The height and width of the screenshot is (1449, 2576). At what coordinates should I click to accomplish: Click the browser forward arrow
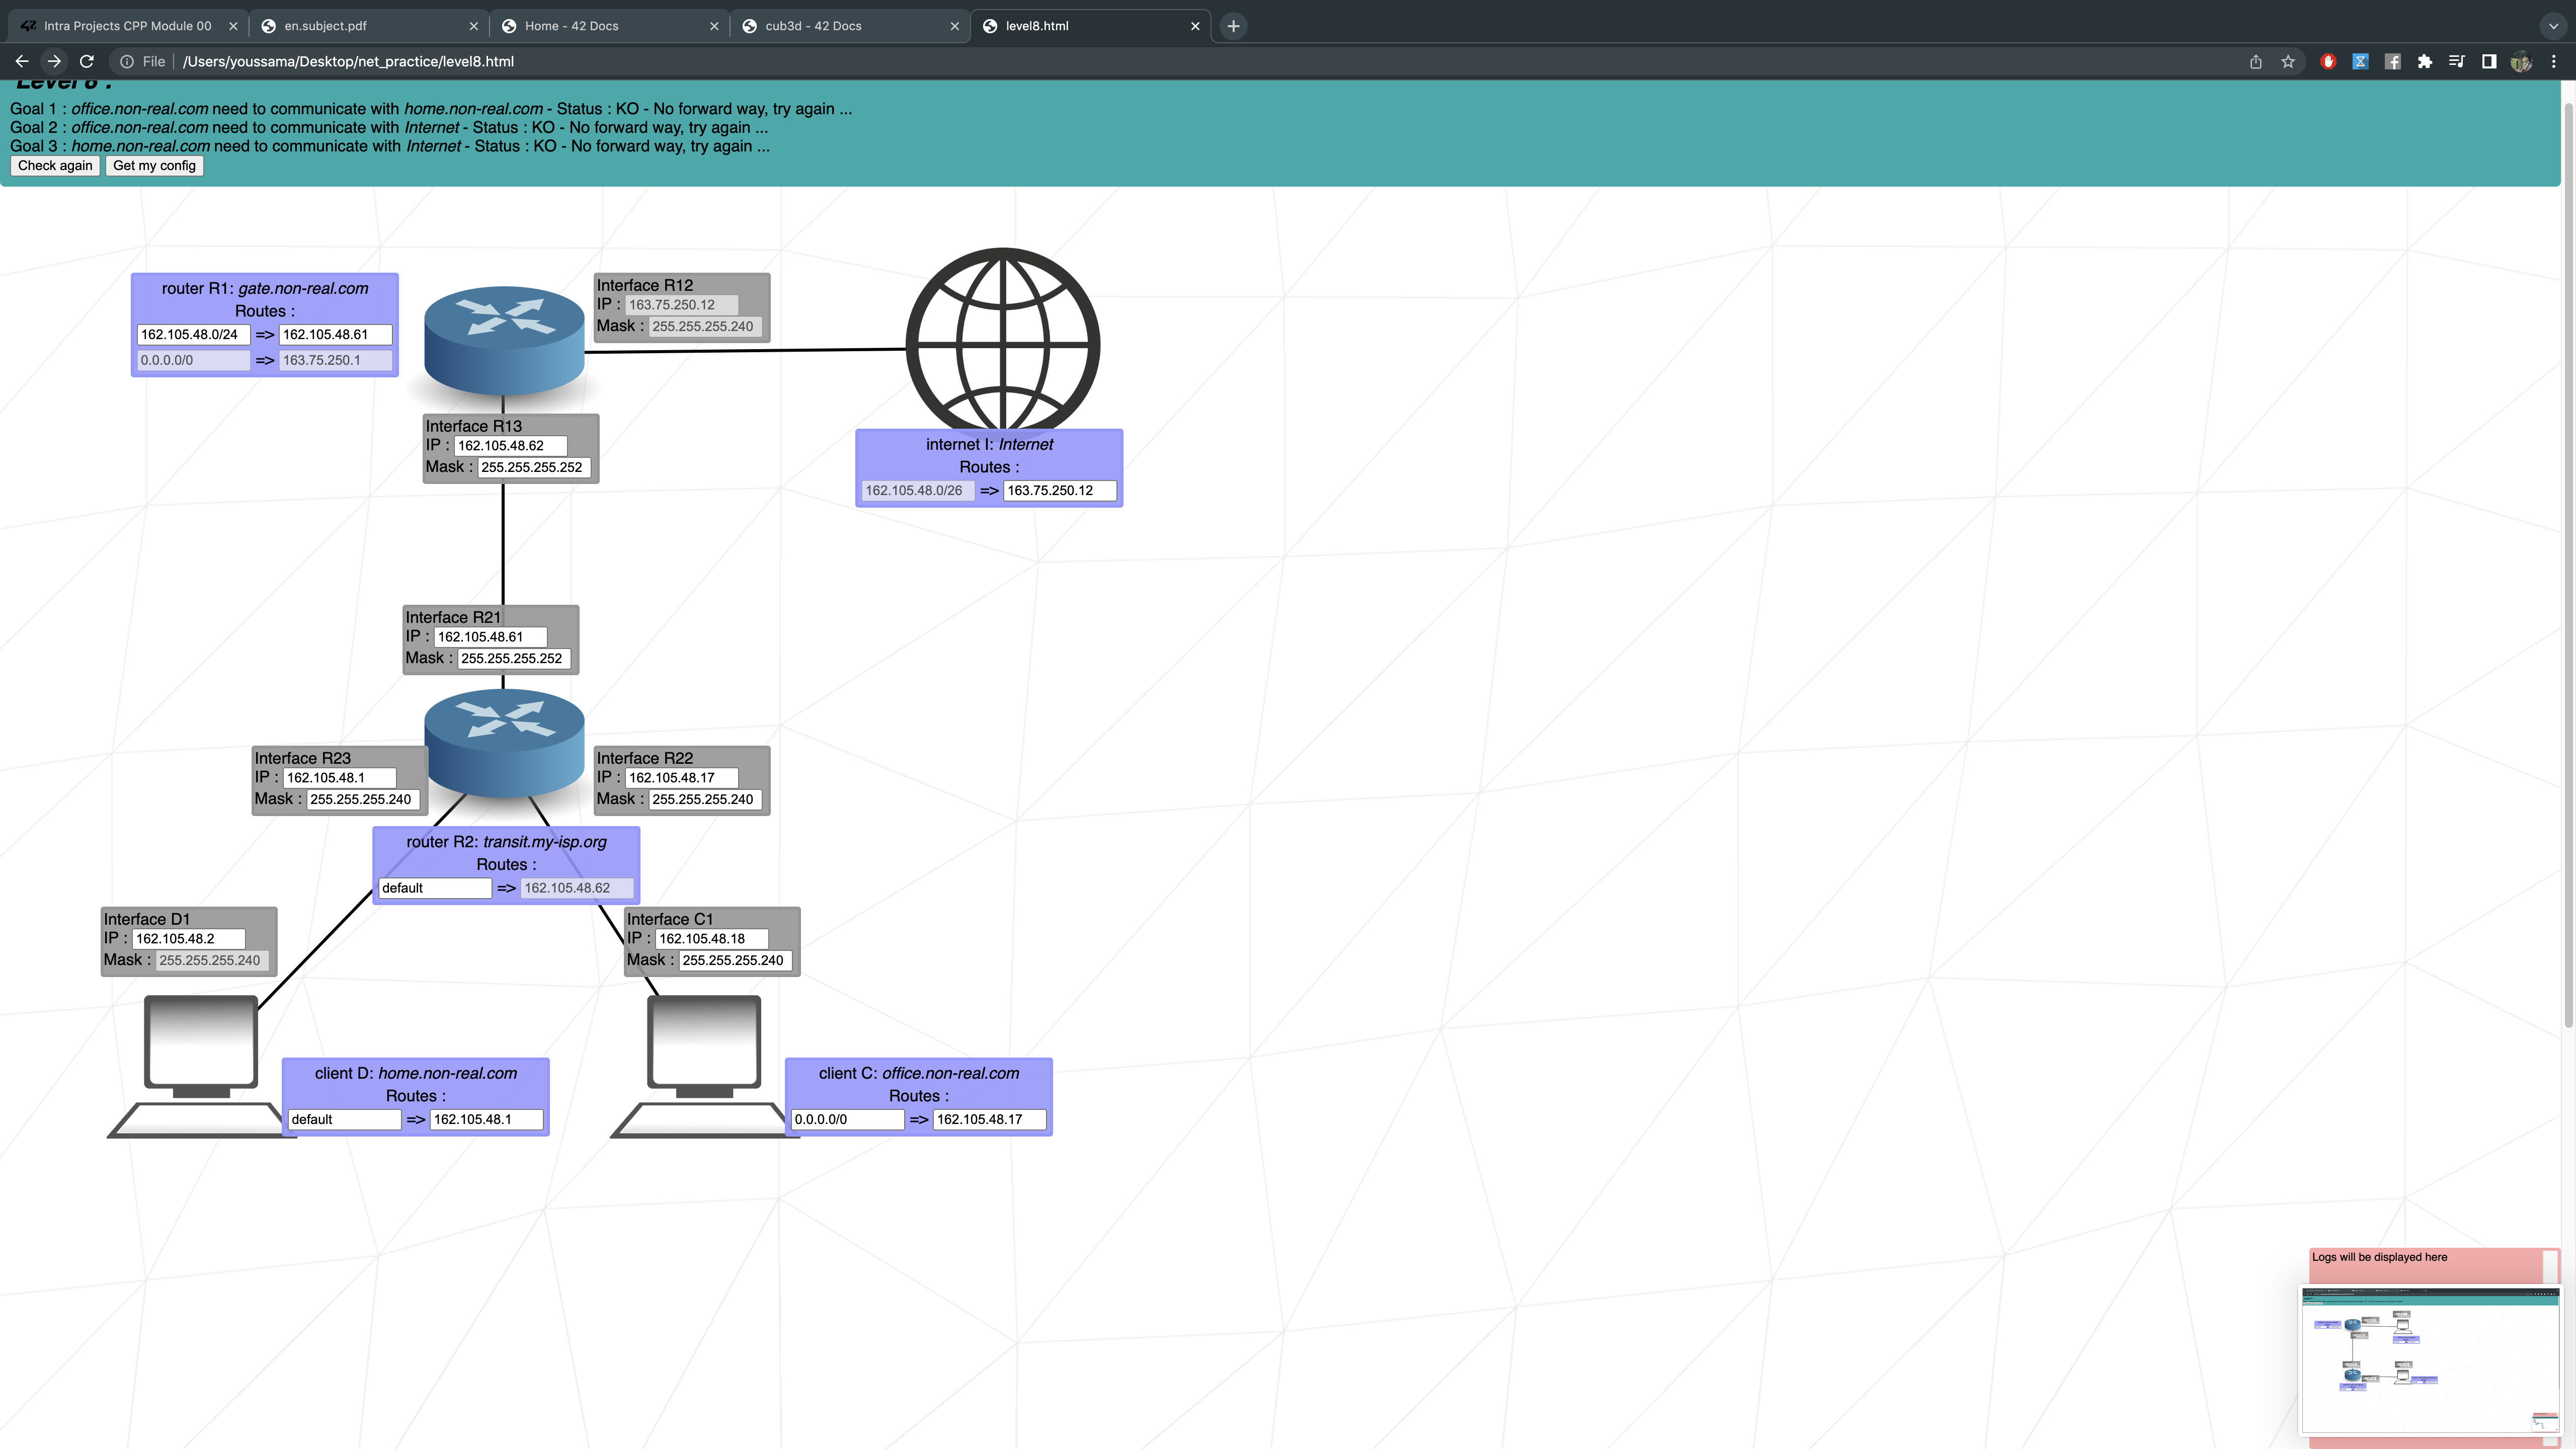54,61
